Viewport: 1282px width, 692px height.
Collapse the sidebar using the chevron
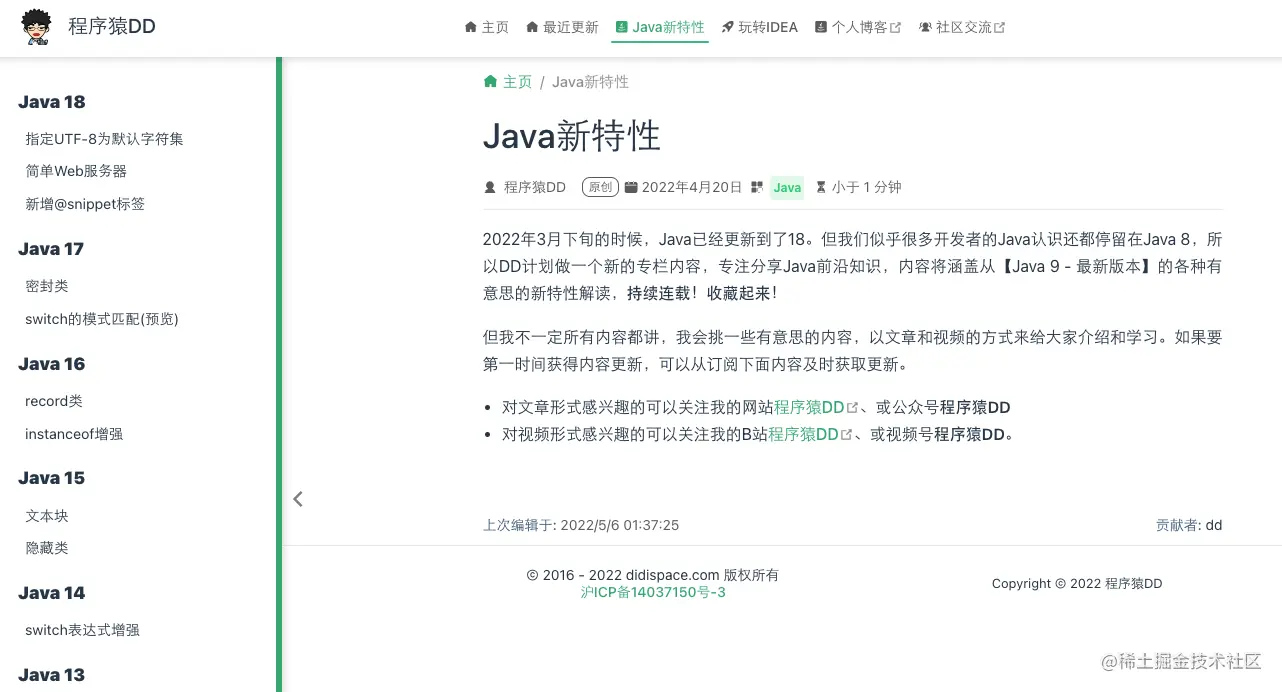click(297, 498)
